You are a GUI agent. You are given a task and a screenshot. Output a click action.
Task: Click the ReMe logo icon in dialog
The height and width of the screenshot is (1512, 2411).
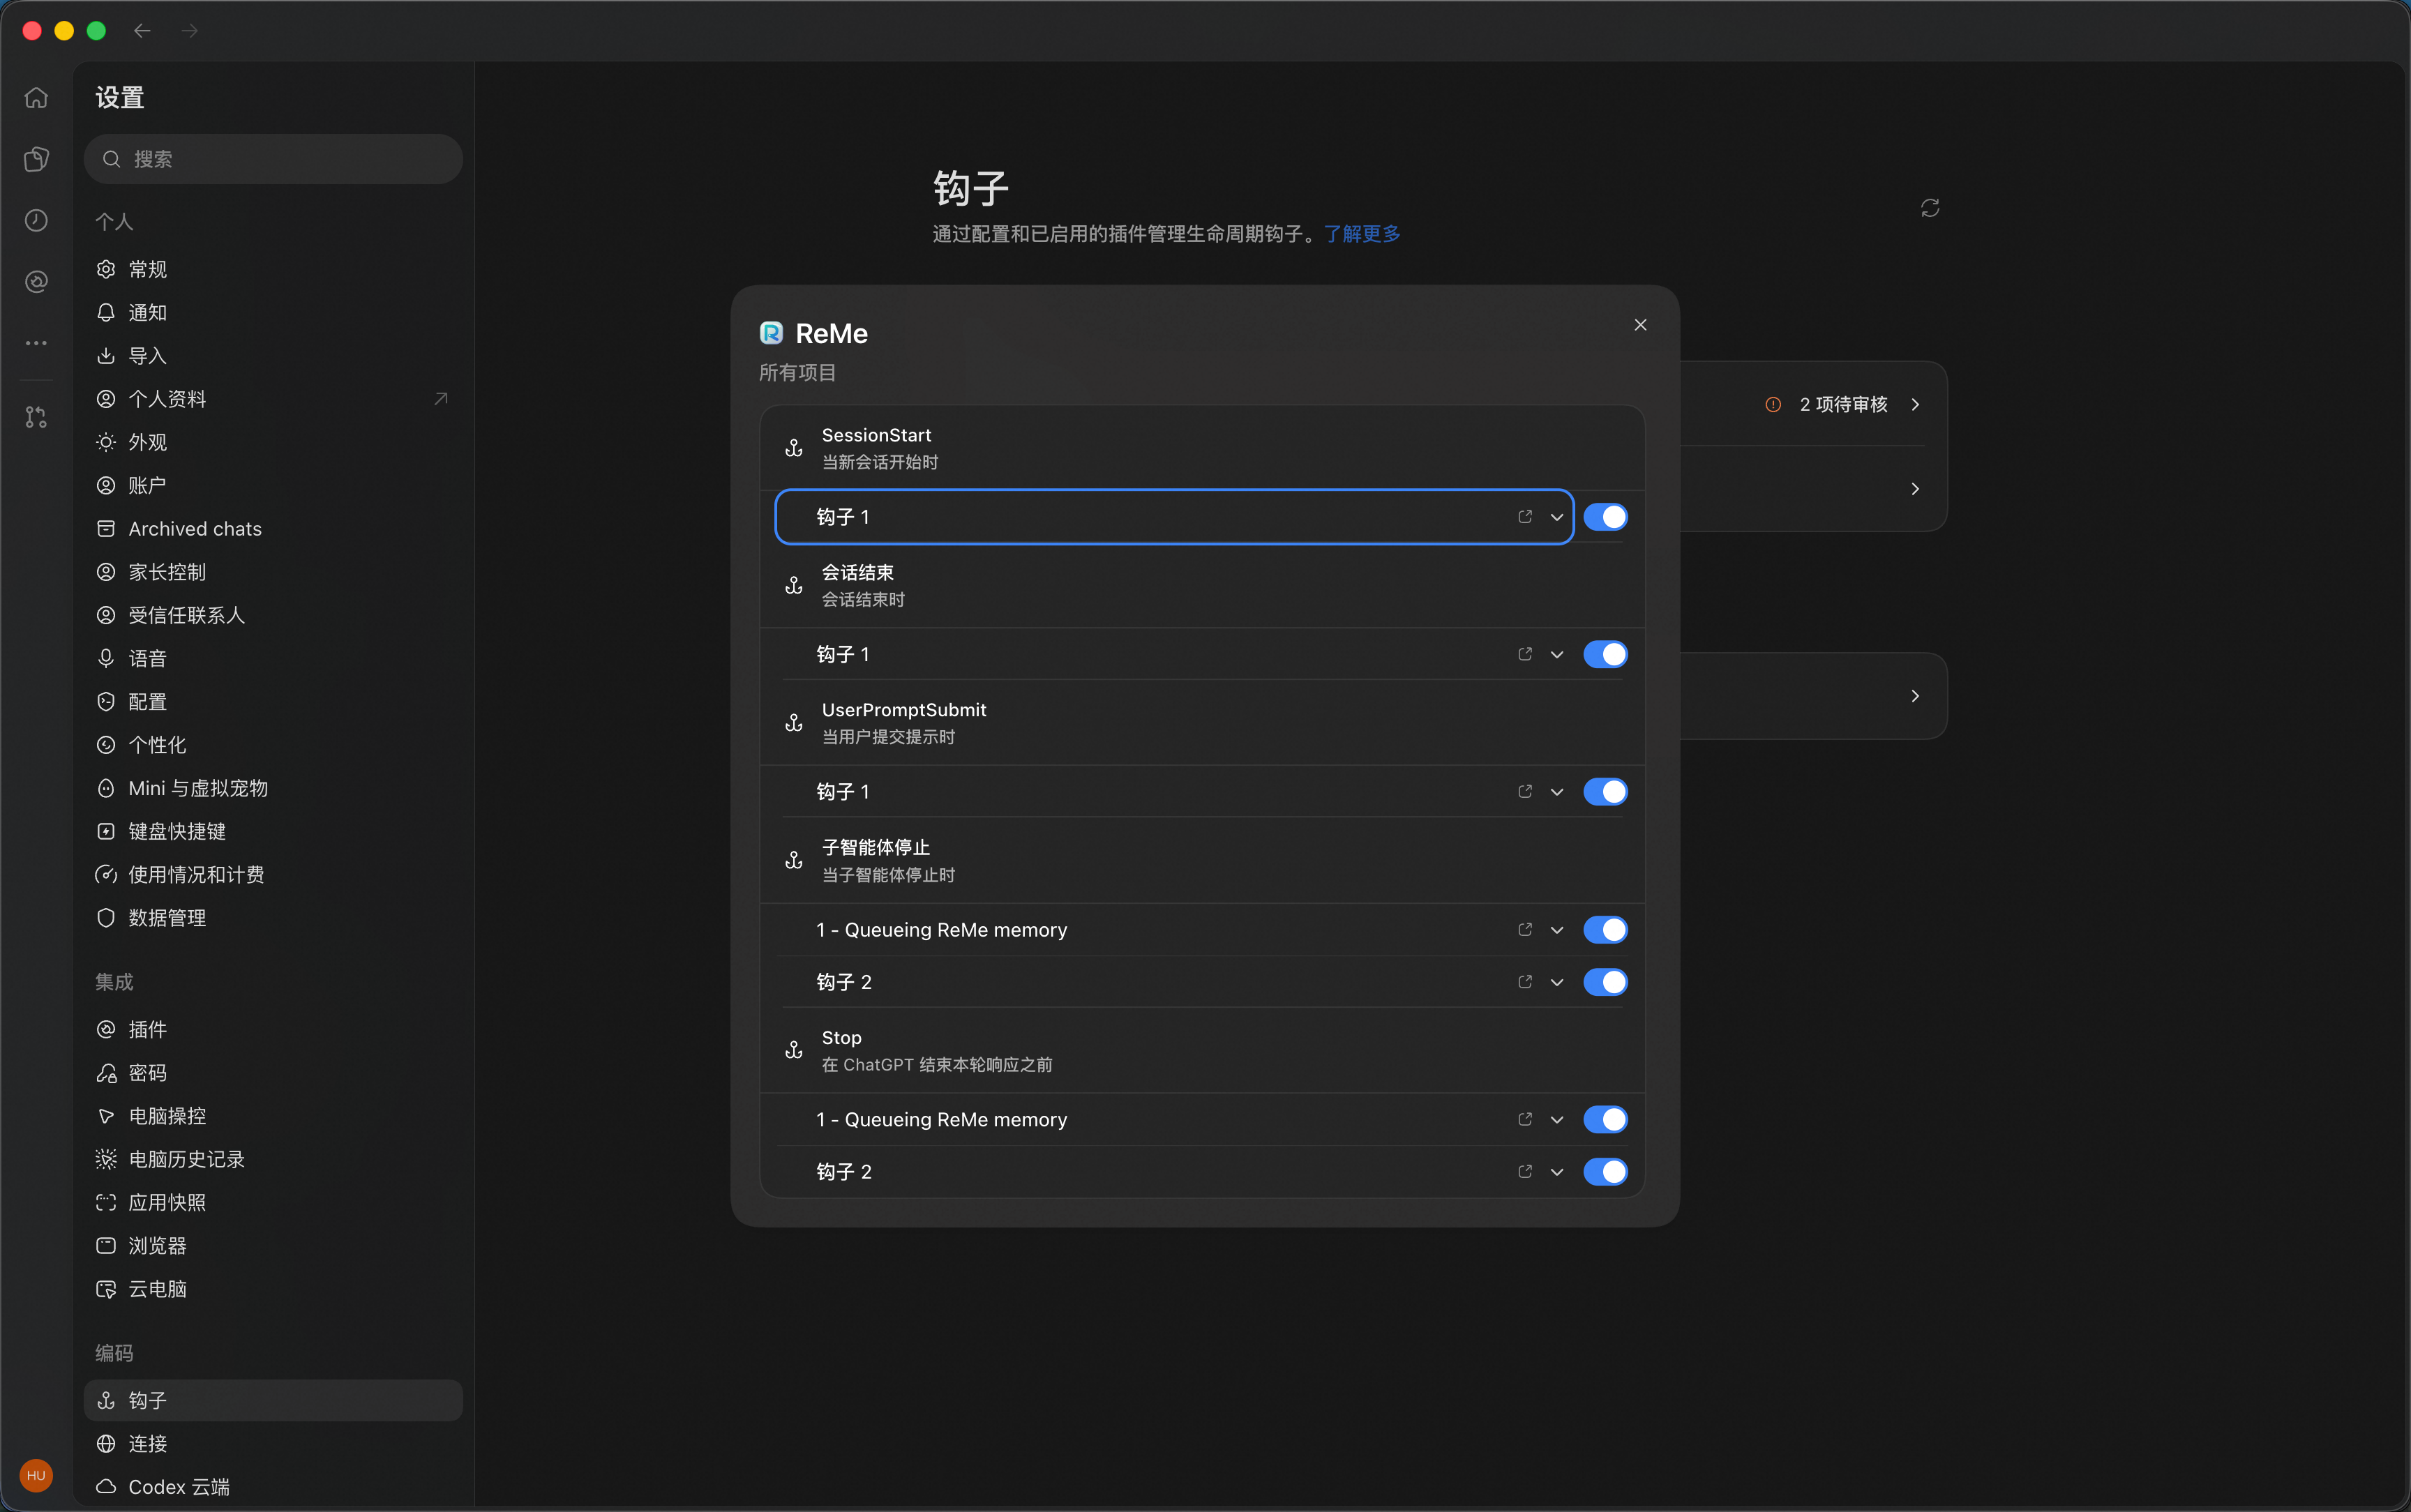771,333
